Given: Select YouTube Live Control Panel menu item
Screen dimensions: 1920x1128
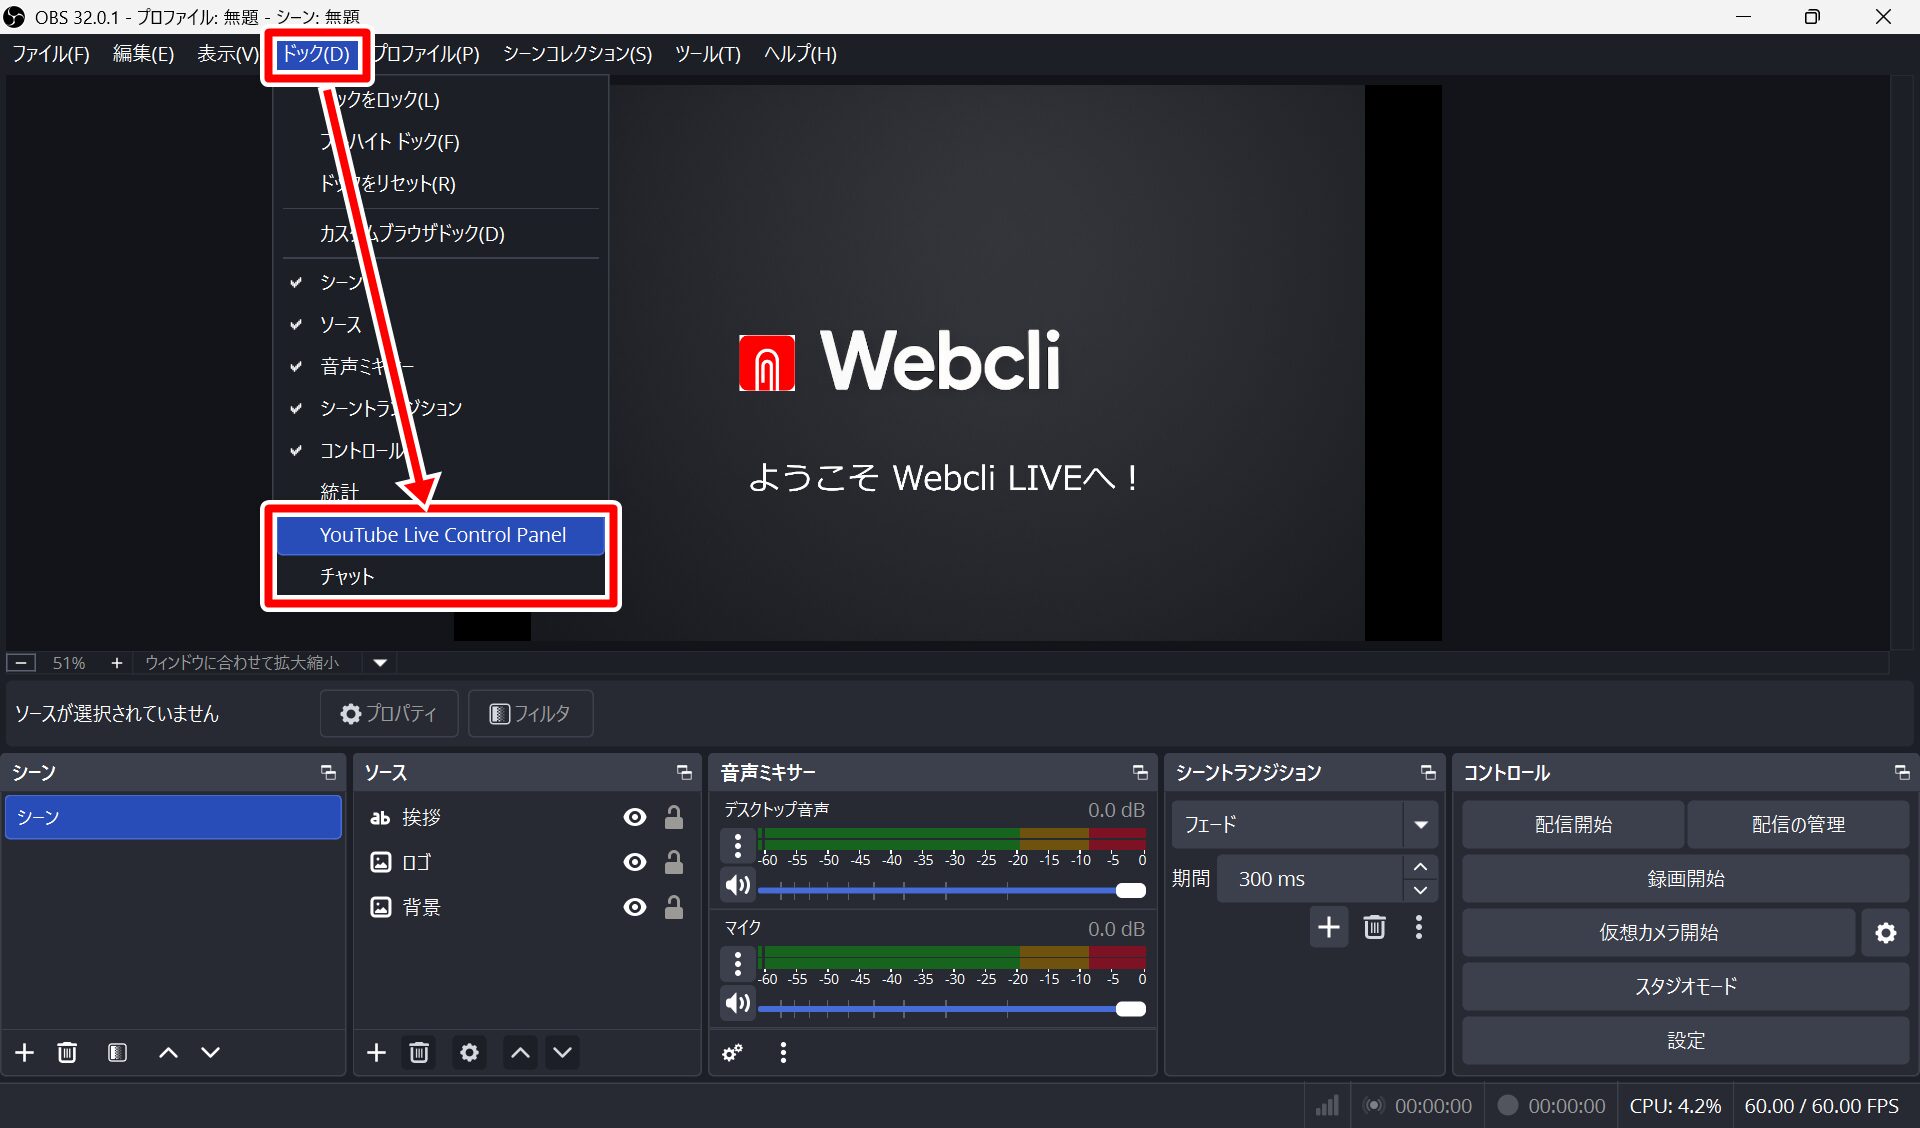Looking at the screenshot, I should pyautogui.click(x=442, y=535).
